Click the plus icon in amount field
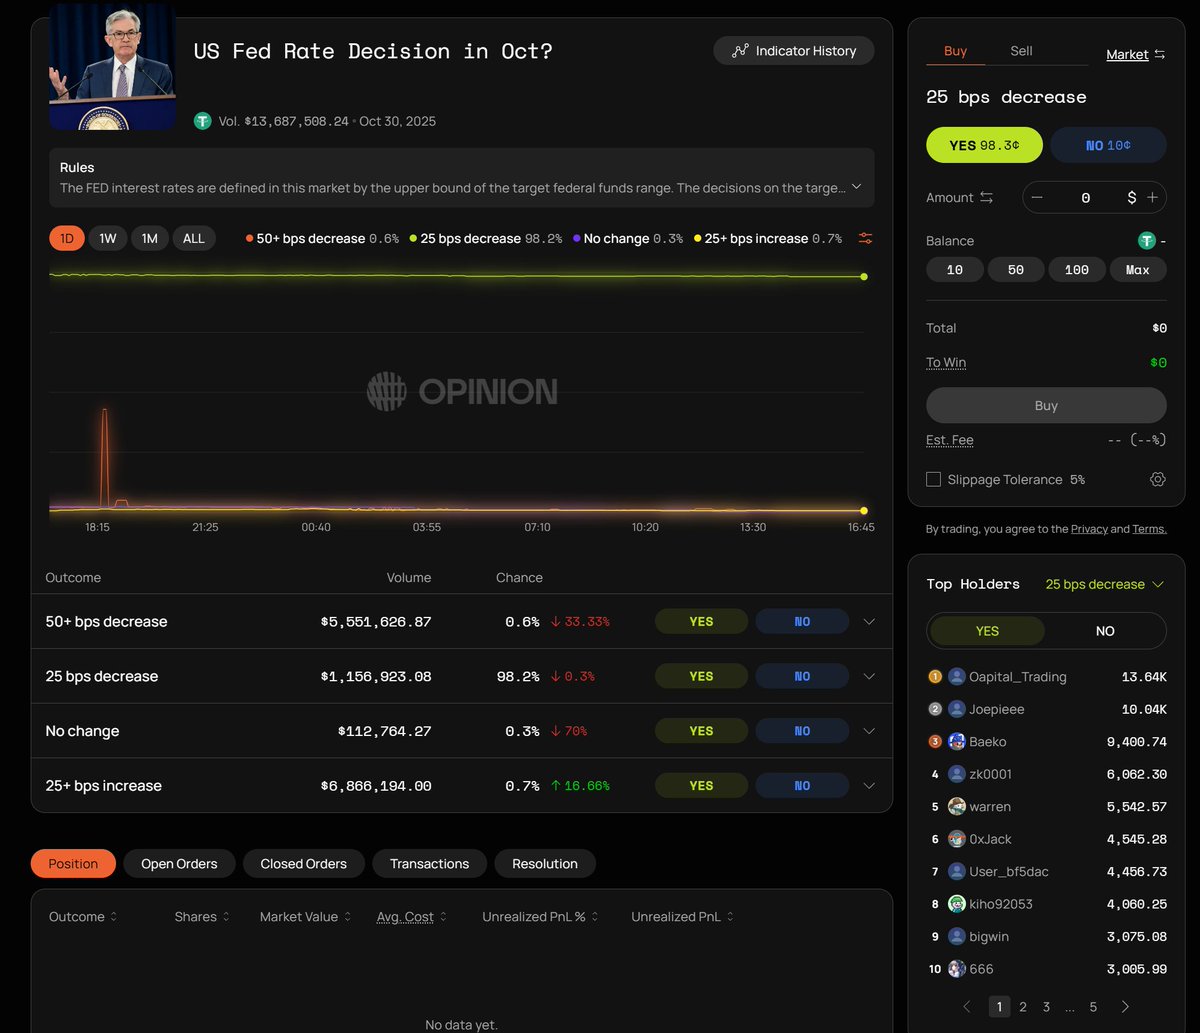 pos(1152,197)
